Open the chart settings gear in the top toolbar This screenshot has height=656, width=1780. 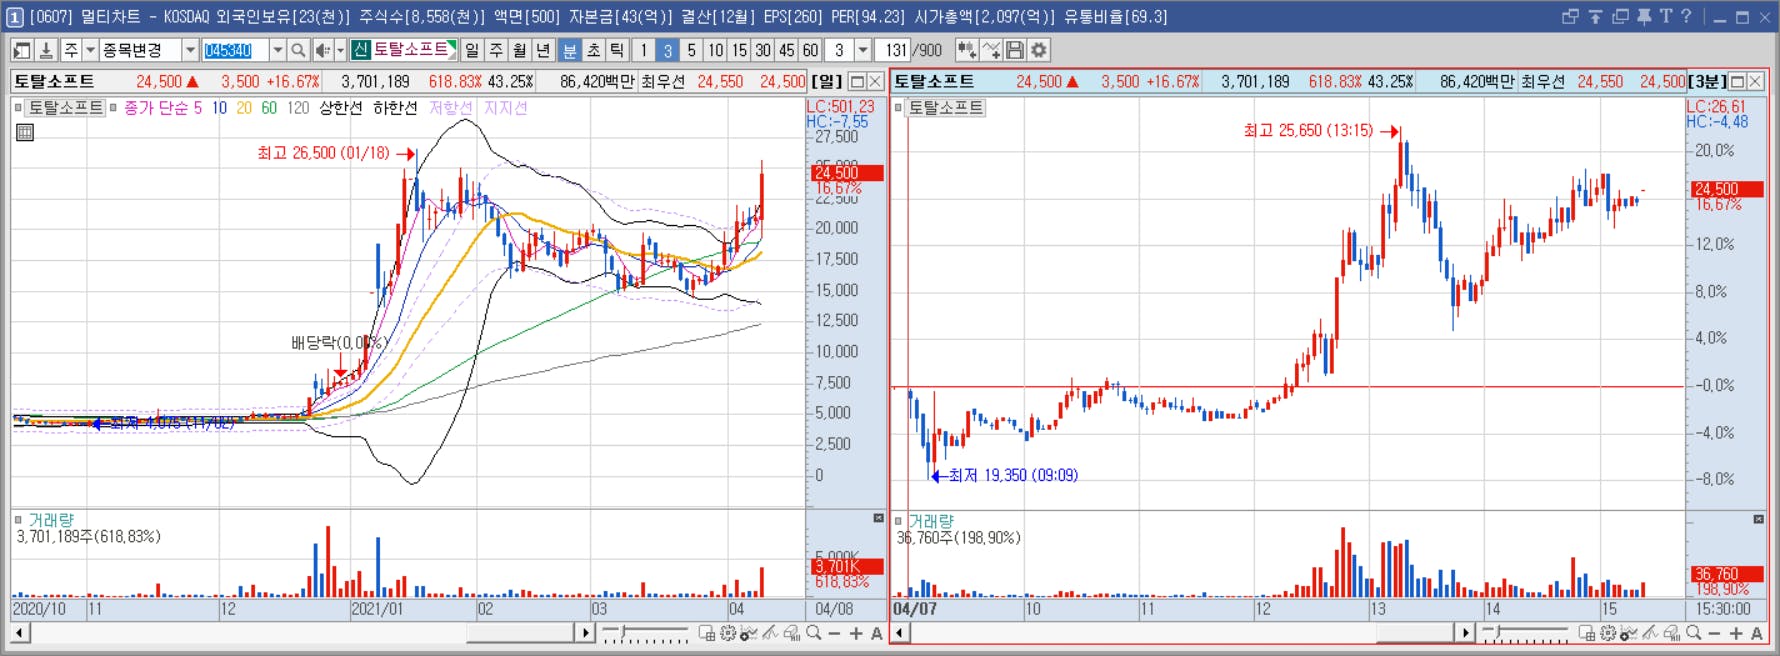[1040, 50]
